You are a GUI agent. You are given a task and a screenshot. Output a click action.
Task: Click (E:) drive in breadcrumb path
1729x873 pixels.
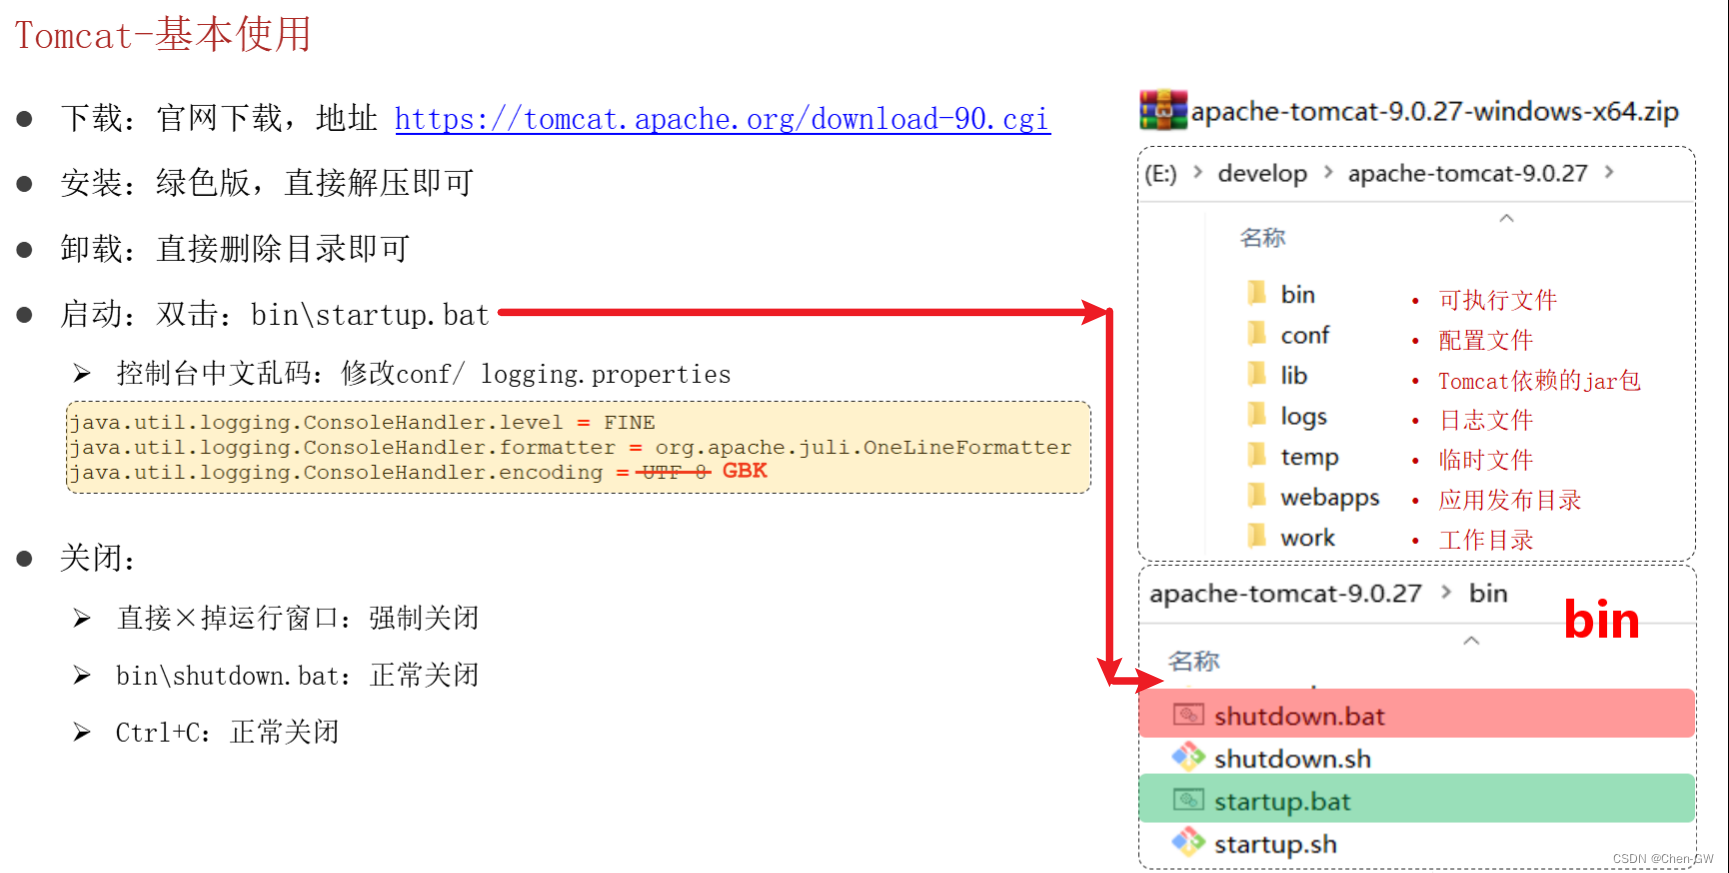[1161, 174]
